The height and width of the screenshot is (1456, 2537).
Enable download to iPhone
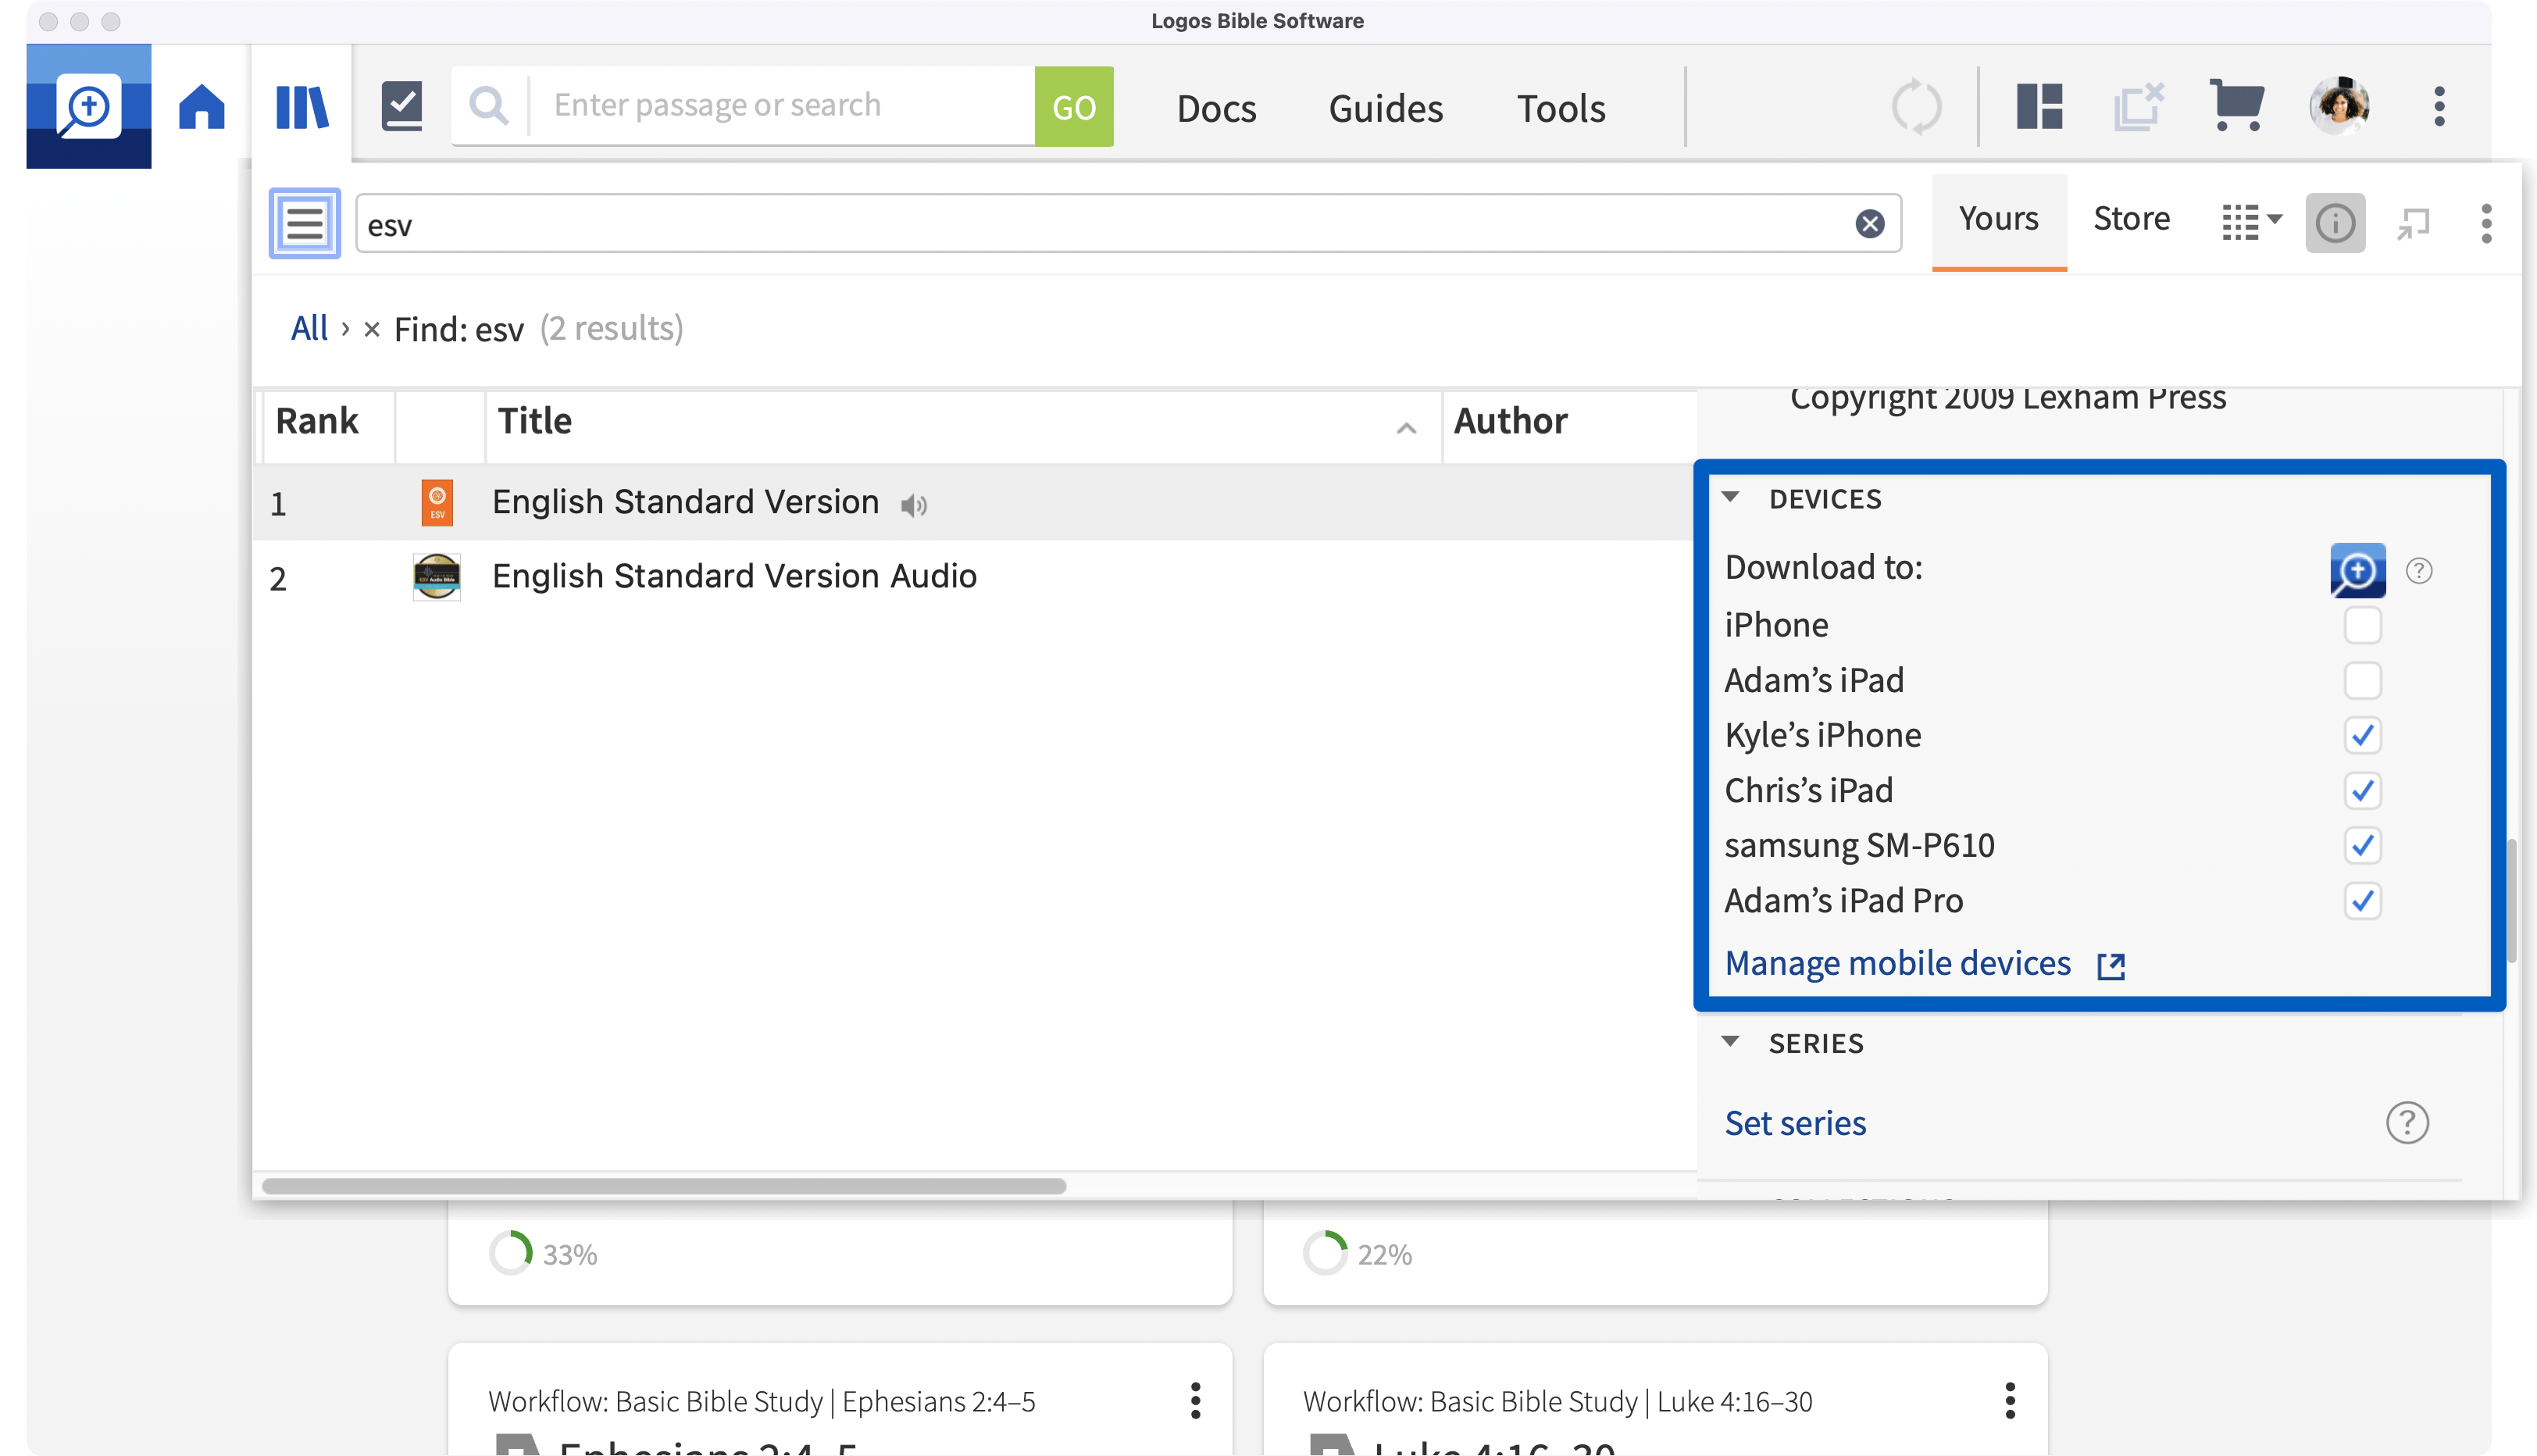tap(2362, 626)
